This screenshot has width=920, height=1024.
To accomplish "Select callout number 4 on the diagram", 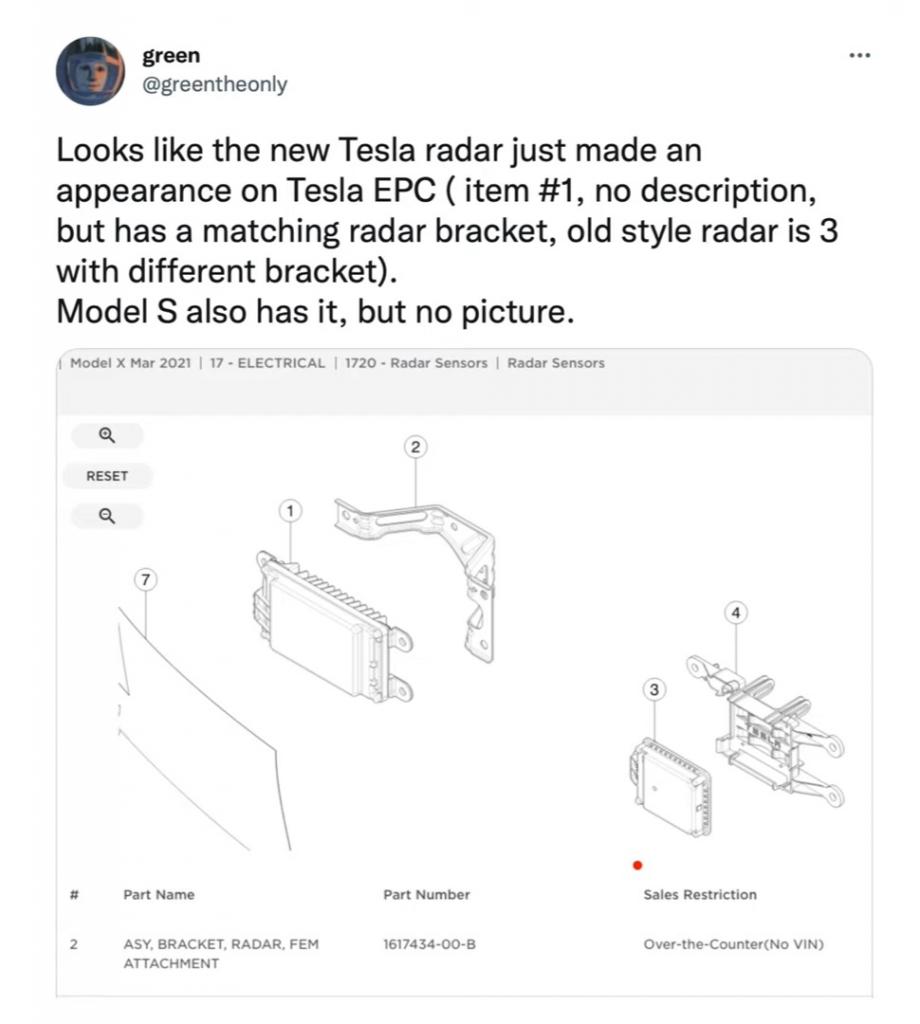I will tap(737, 612).
